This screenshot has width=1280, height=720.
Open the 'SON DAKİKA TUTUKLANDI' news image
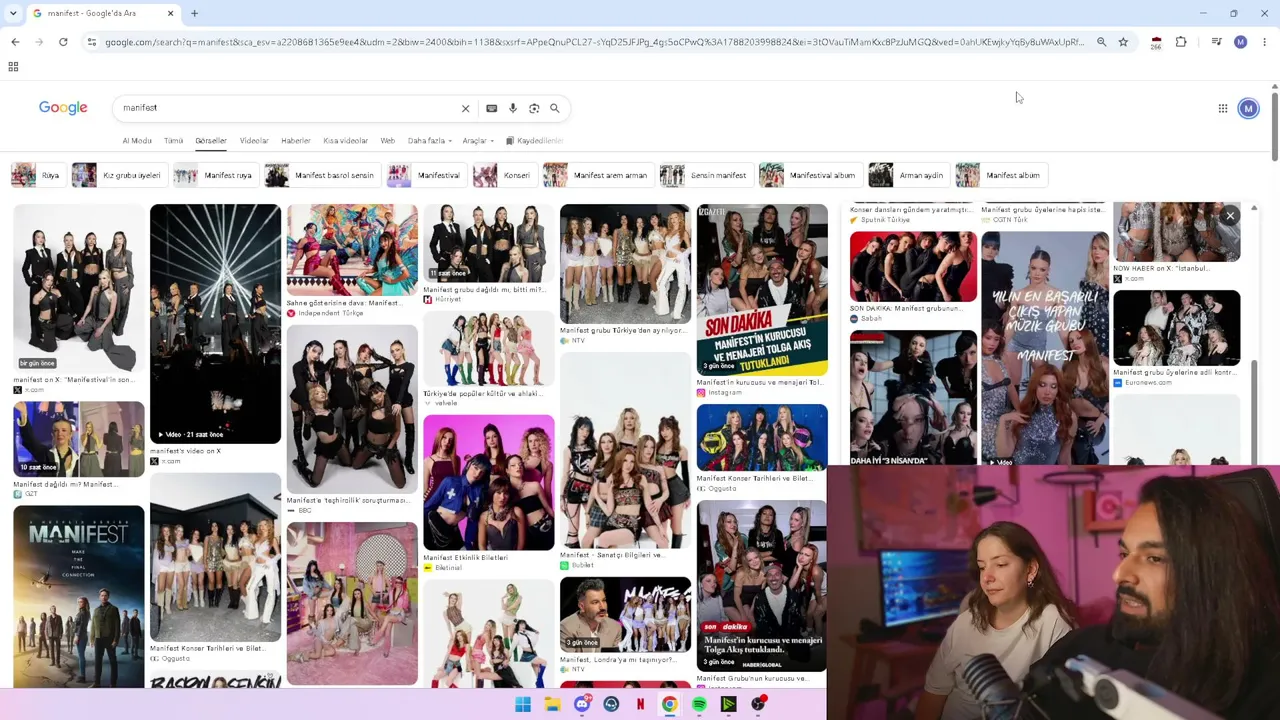pyautogui.click(x=762, y=290)
